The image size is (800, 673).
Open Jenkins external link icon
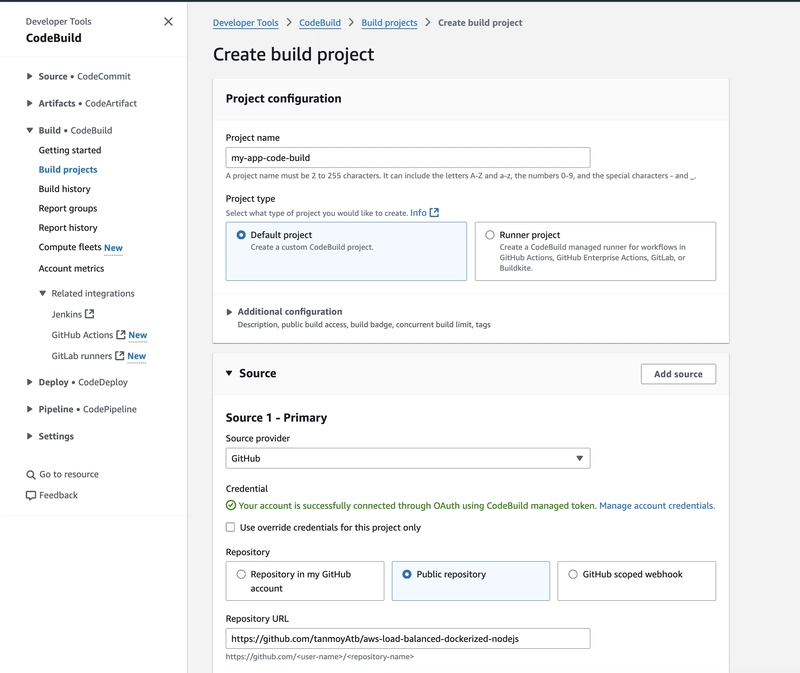[89, 314]
